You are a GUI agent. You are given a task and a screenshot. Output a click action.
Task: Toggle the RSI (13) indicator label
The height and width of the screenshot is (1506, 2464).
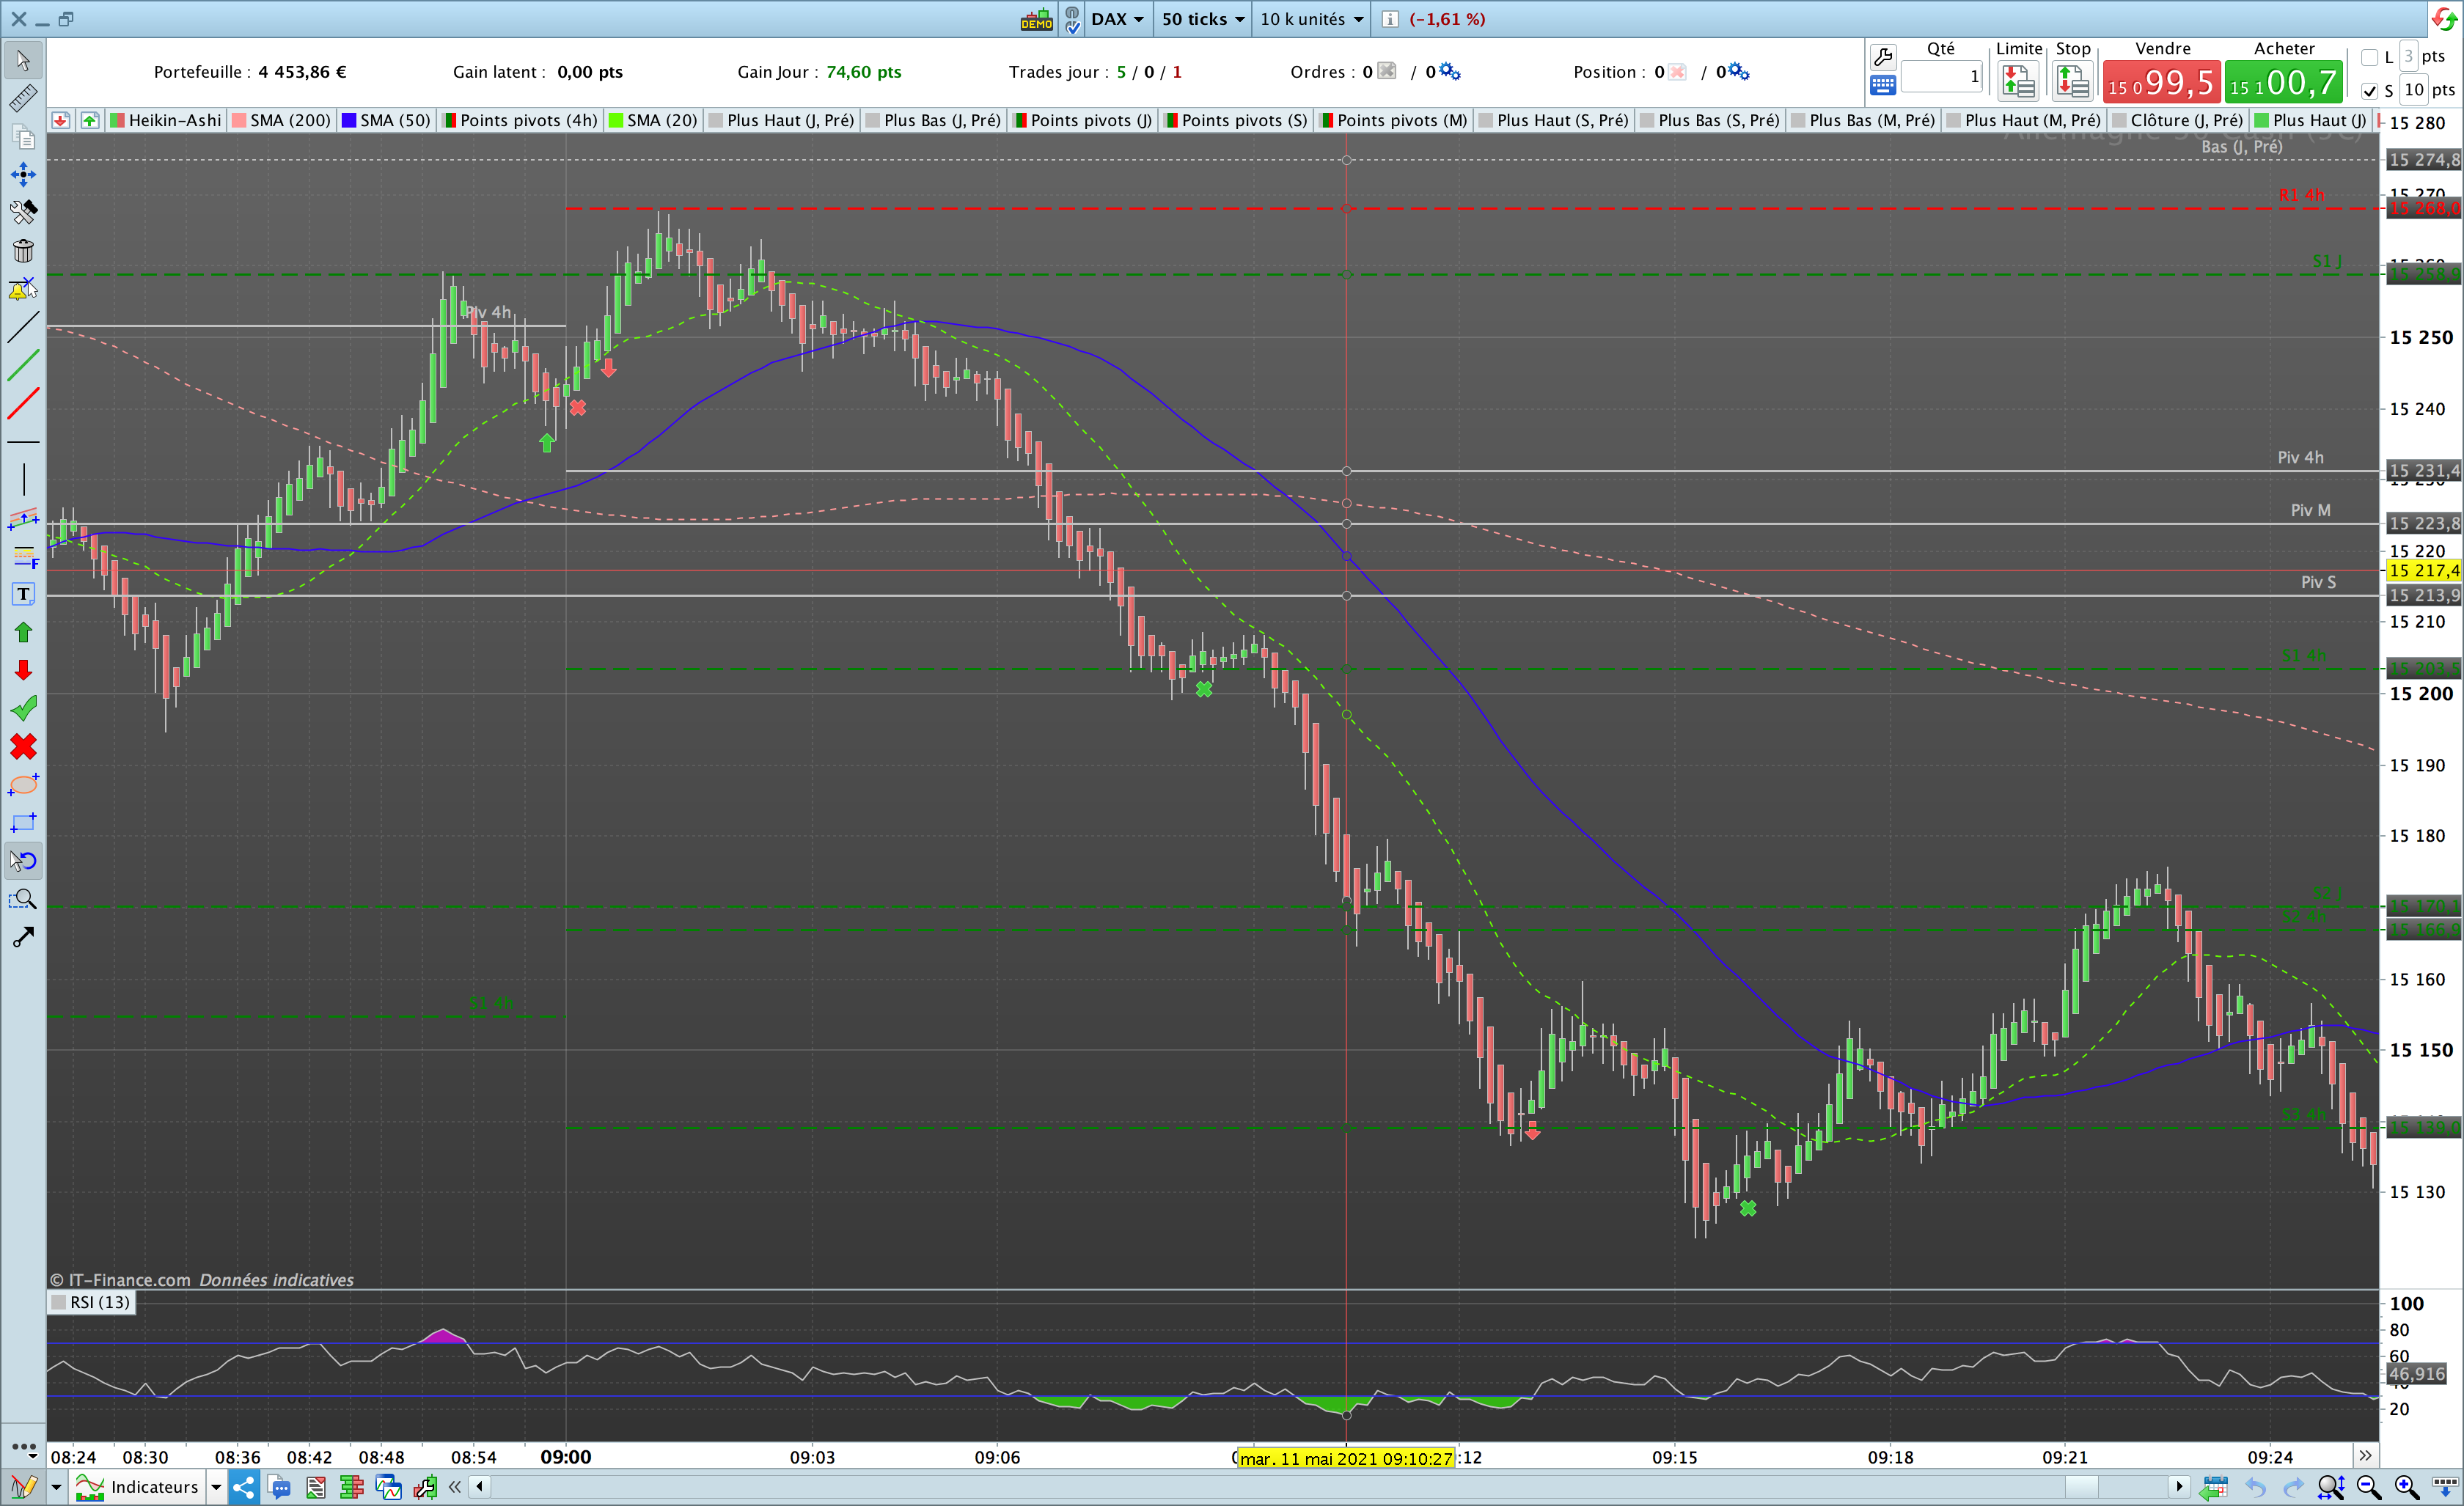click(91, 1302)
